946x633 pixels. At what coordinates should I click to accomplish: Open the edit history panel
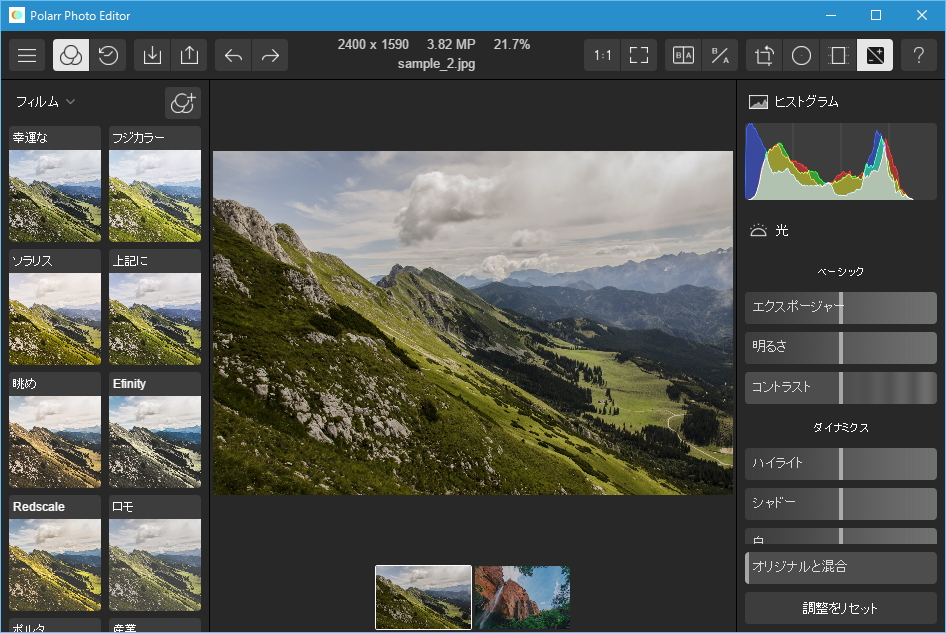(108, 56)
